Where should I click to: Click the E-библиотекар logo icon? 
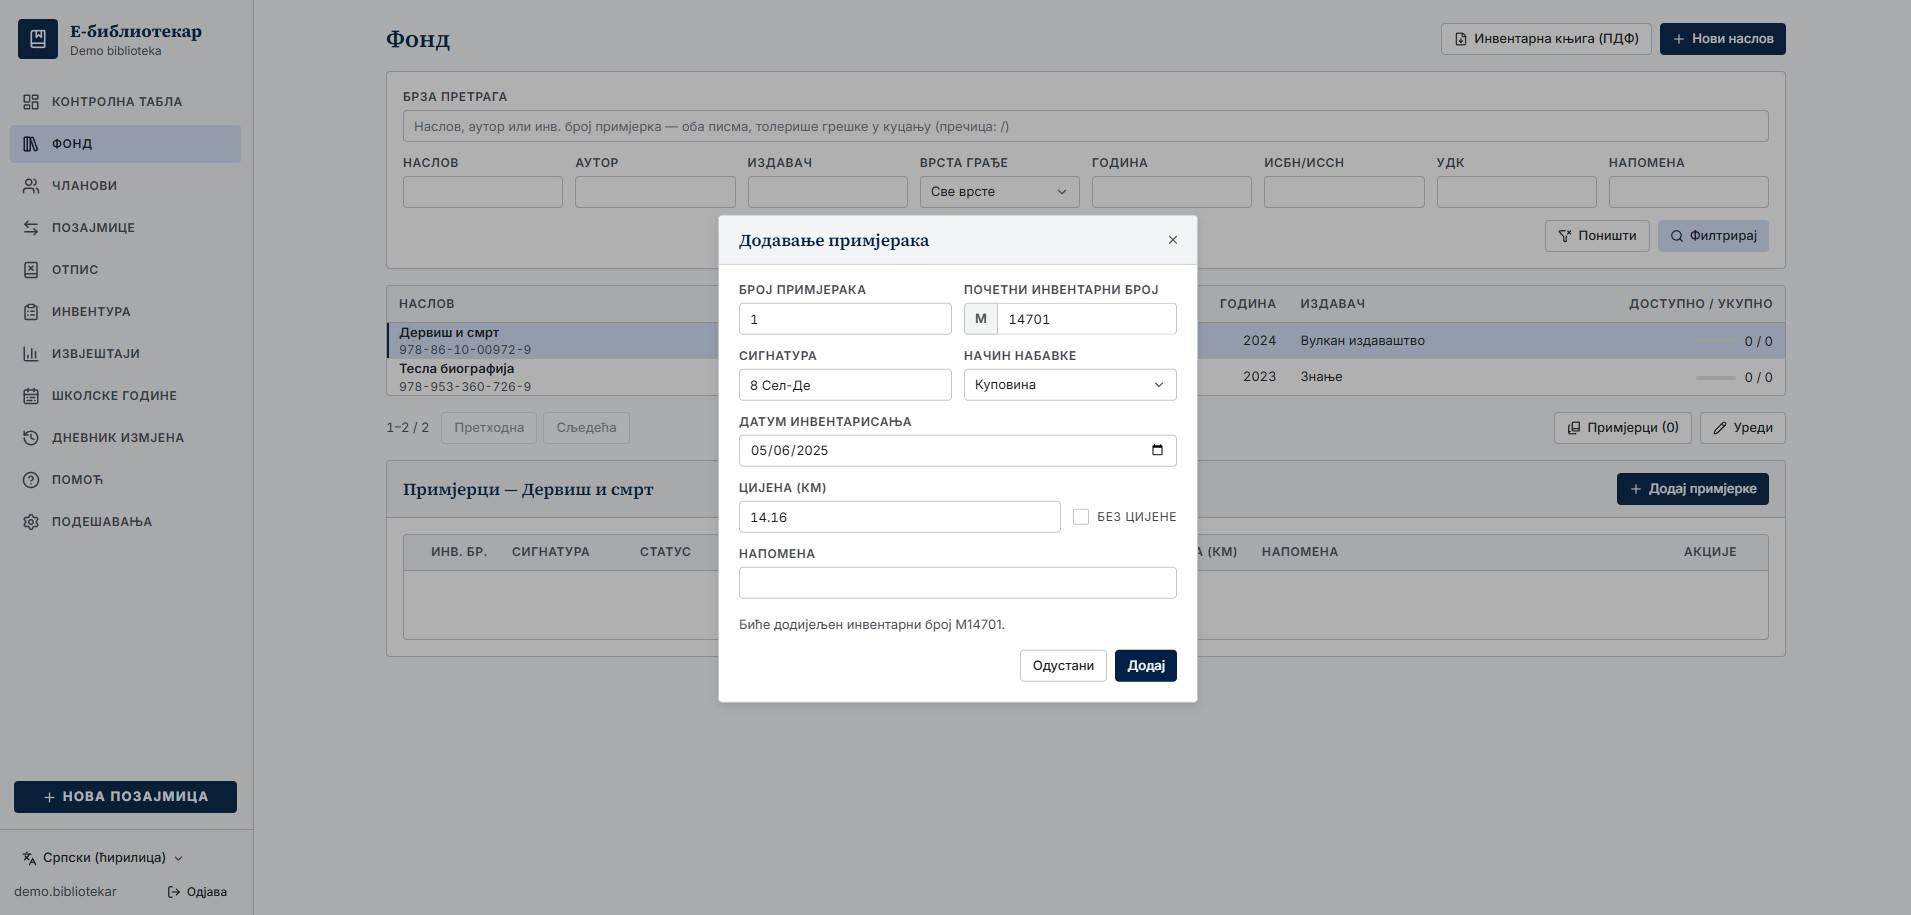tap(38, 39)
